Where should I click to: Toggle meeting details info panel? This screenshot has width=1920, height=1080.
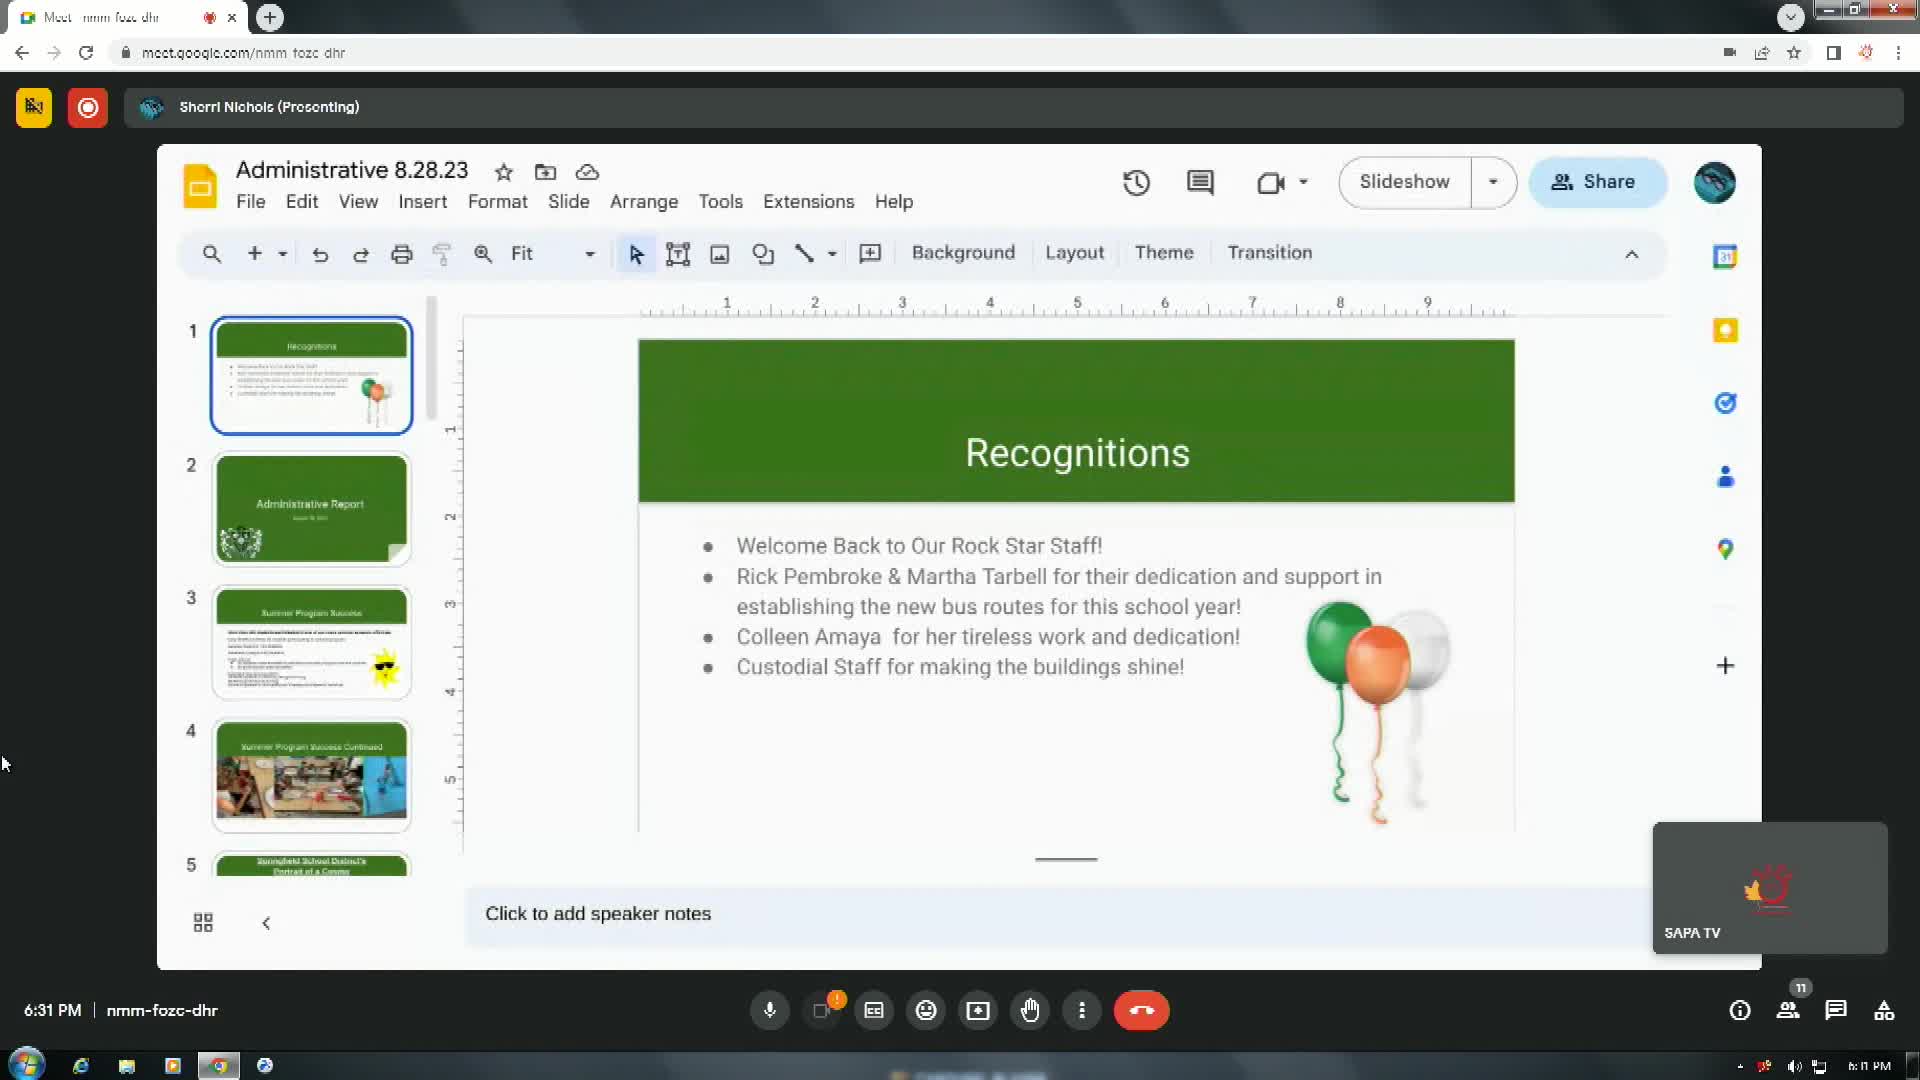[x=1740, y=1010]
